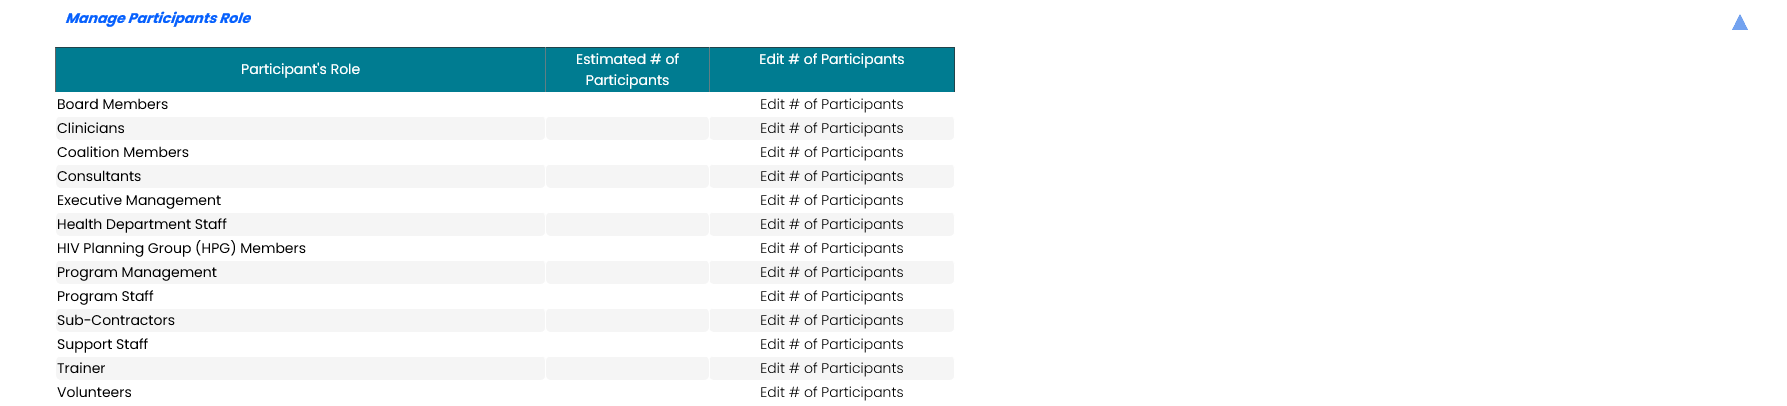Image resolution: width=1787 pixels, height=406 pixels.
Task: Edit participants count for Trainer
Action: click(831, 368)
